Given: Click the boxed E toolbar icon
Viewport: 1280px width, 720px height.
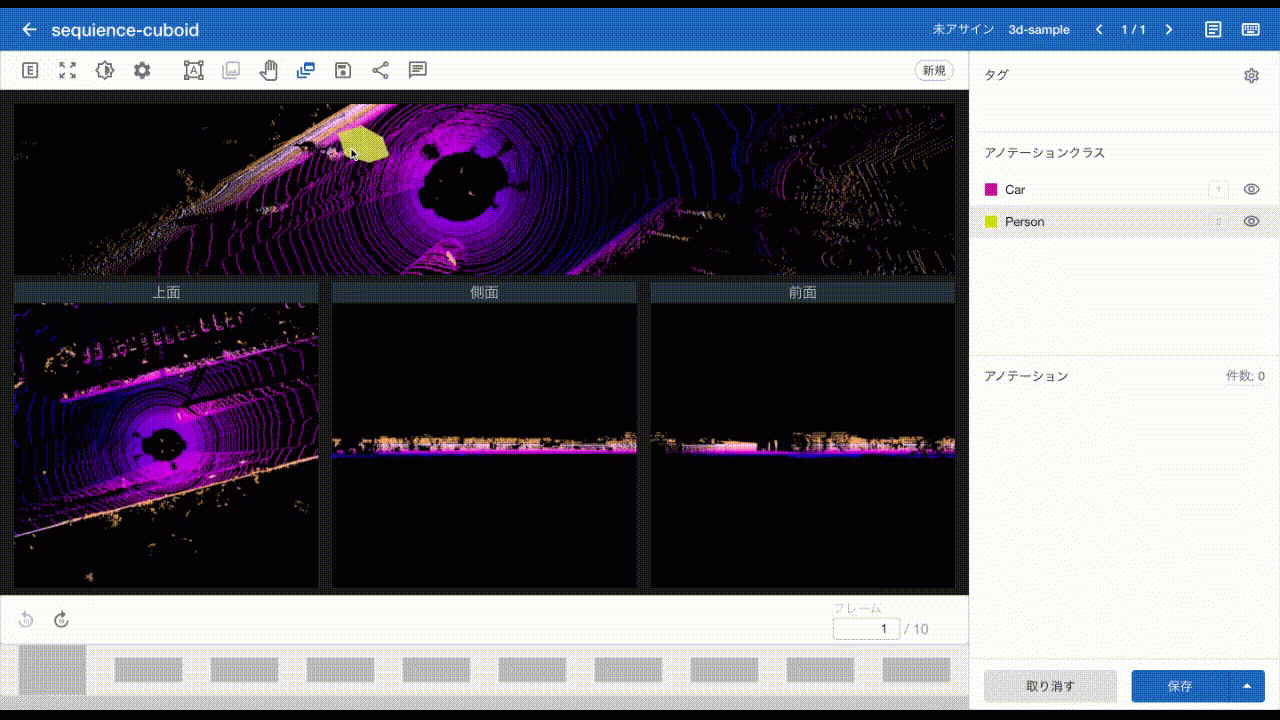Looking at the screenshot, I should point(30,70).
